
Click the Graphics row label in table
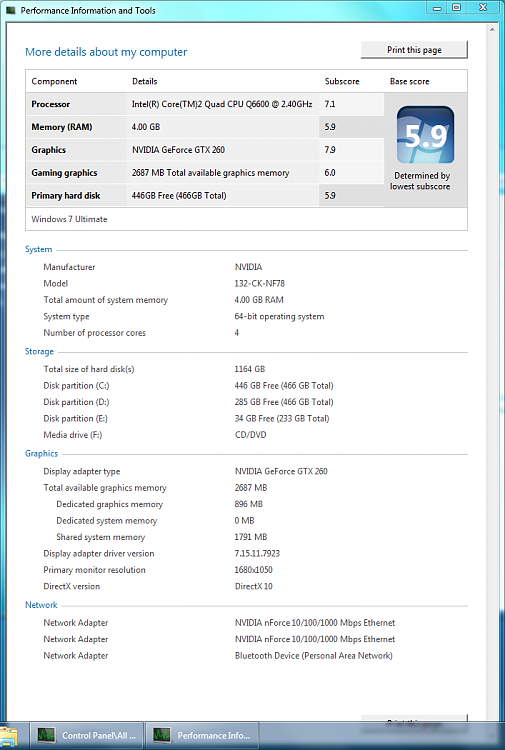[x=49, y=150]
